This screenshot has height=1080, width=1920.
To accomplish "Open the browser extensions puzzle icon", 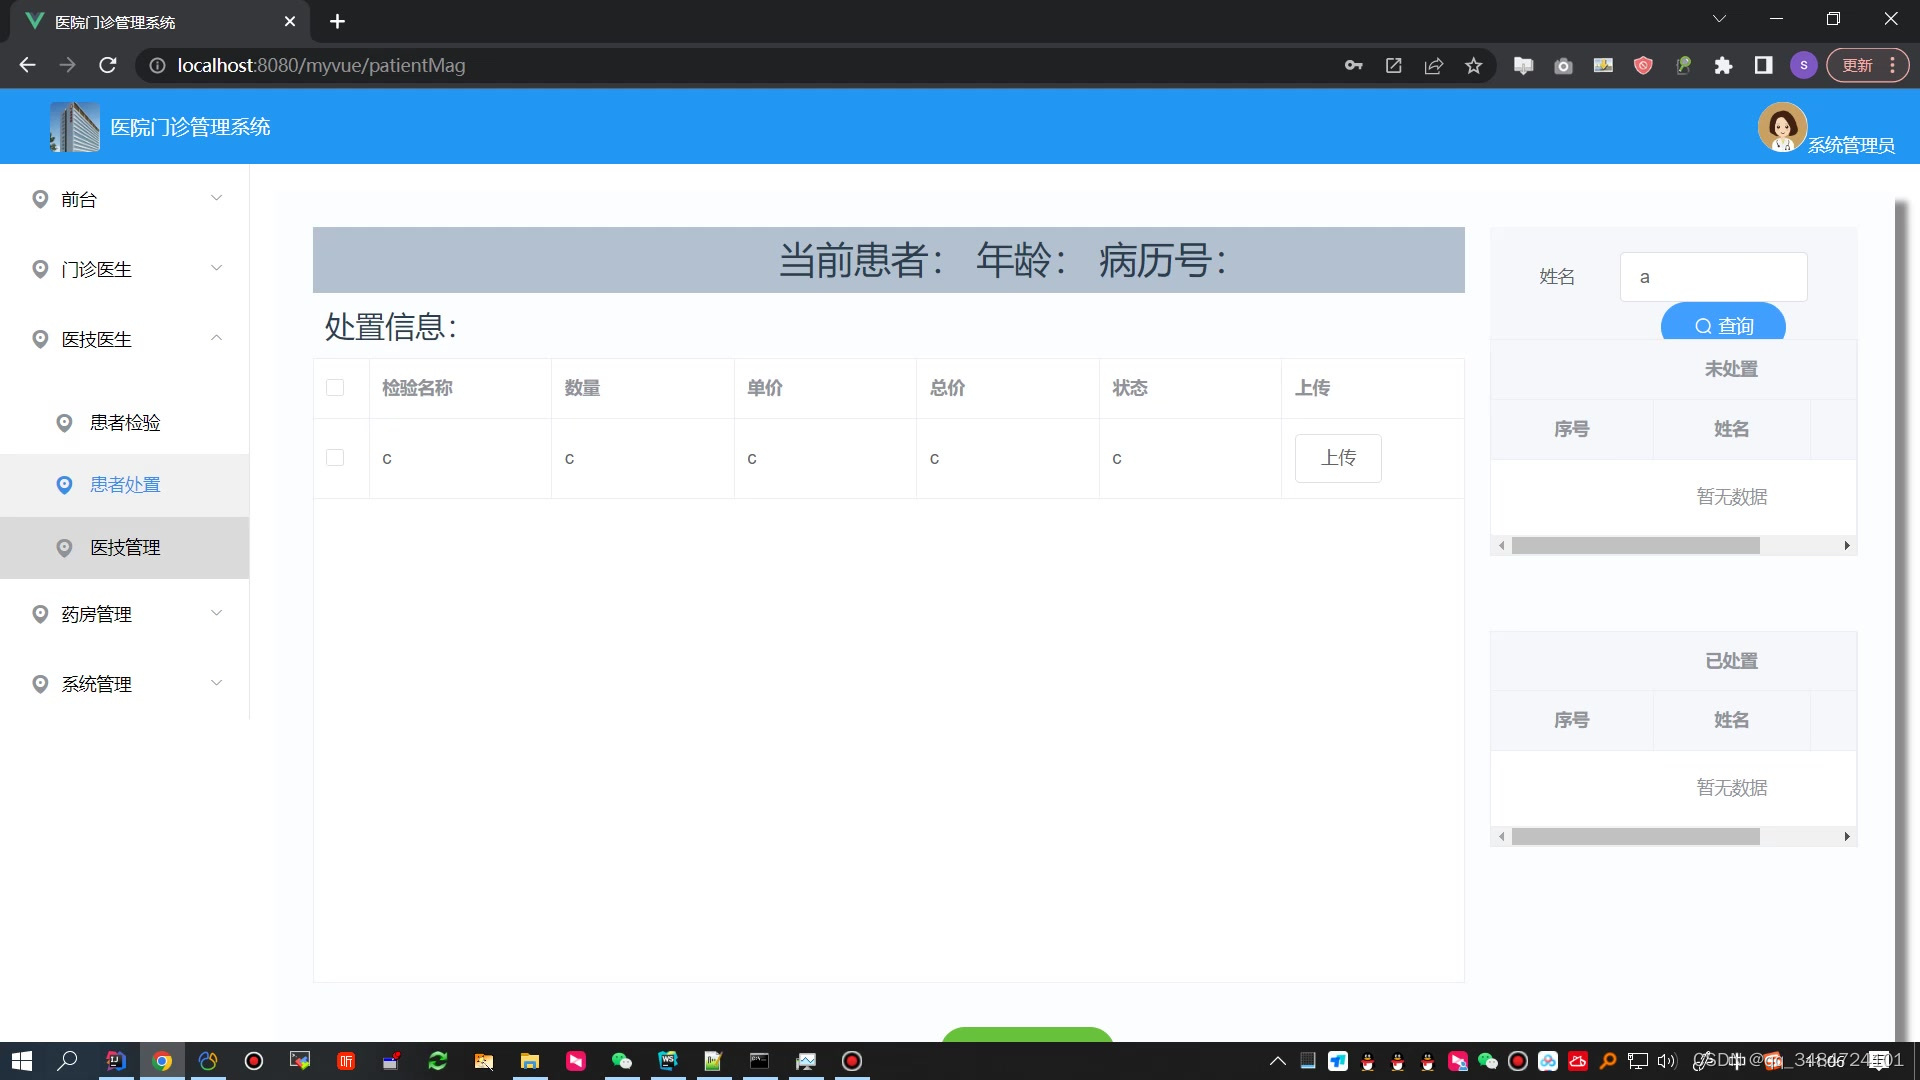I will coord(1723,66).
